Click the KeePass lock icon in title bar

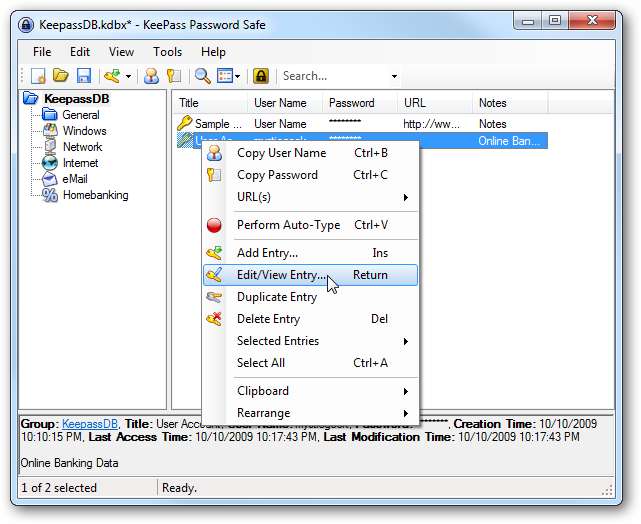tap(26, 25)
